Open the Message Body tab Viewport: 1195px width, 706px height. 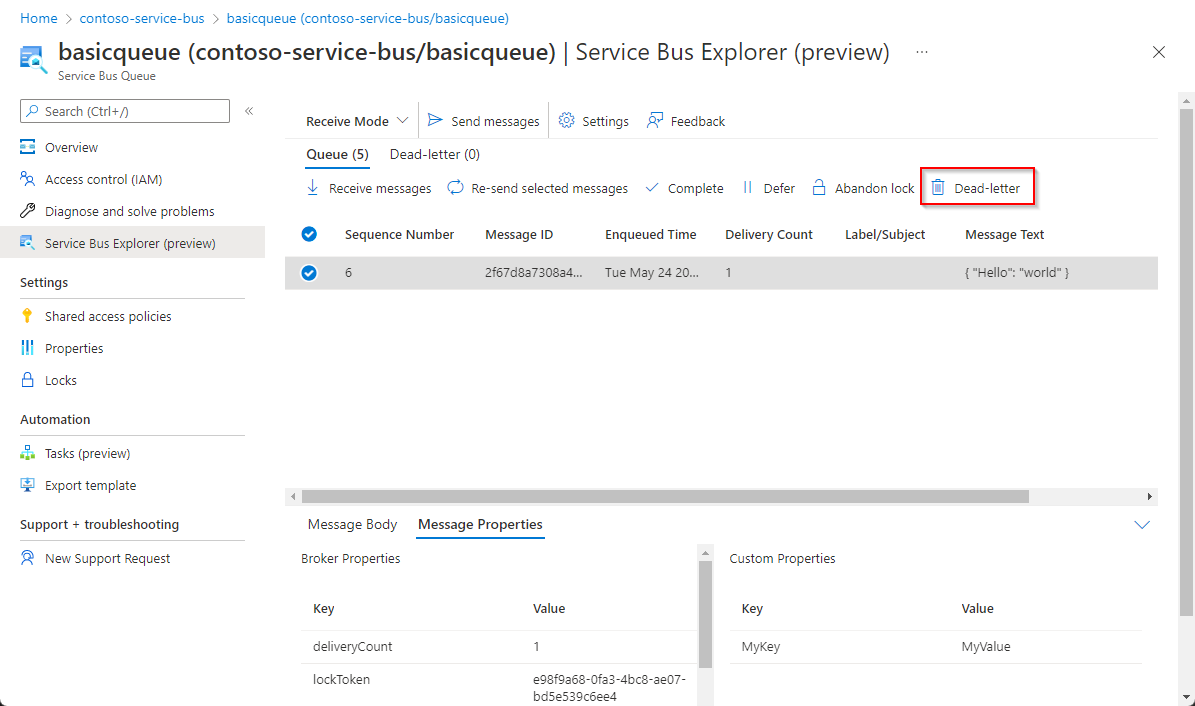[352, 525]
